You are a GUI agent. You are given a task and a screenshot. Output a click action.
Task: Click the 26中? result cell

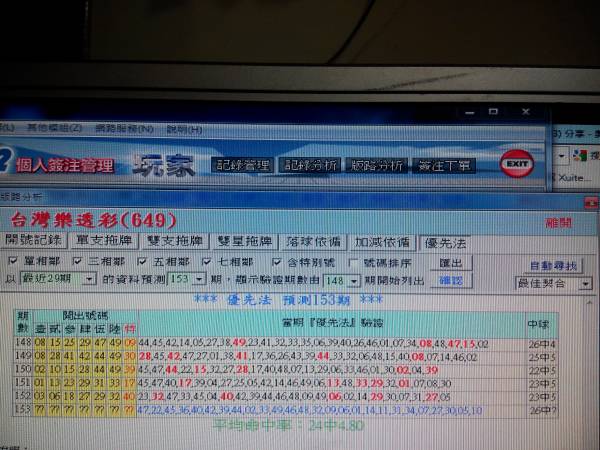pos(542,411)
